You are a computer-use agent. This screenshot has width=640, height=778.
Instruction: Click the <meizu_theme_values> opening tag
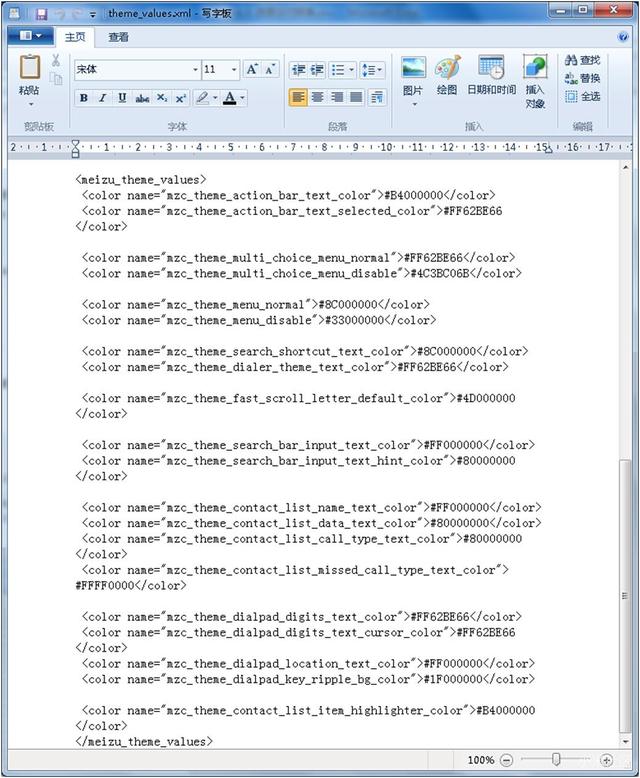(141, 180)
